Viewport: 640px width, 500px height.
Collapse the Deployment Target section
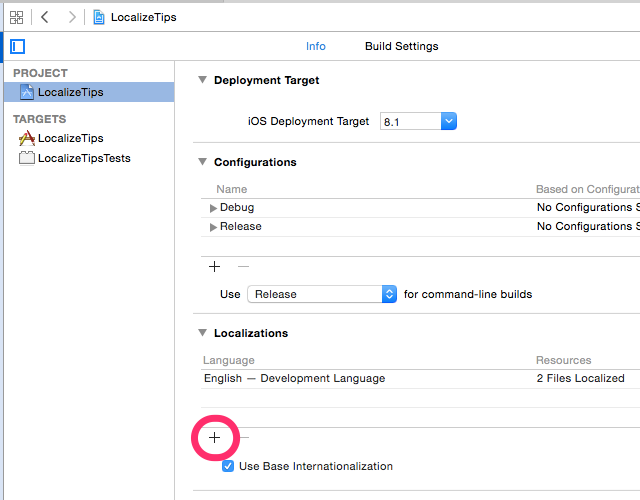coord(202,80)
